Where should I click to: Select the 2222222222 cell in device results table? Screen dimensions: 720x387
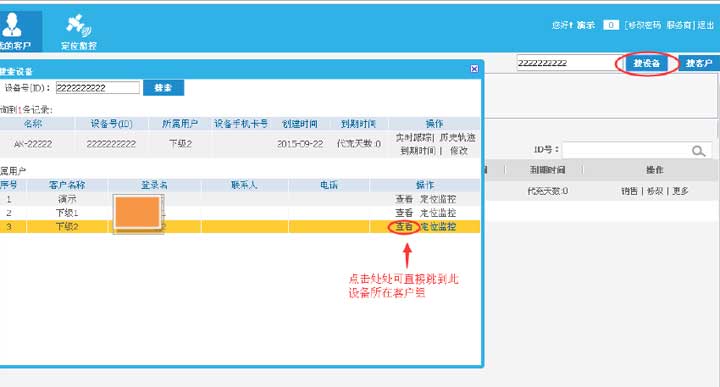[x=111, y=144]
